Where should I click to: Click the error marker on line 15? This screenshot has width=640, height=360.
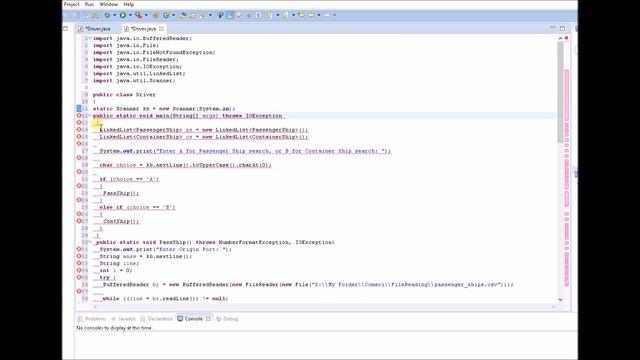pyautogui.click(x=79, y=137)
